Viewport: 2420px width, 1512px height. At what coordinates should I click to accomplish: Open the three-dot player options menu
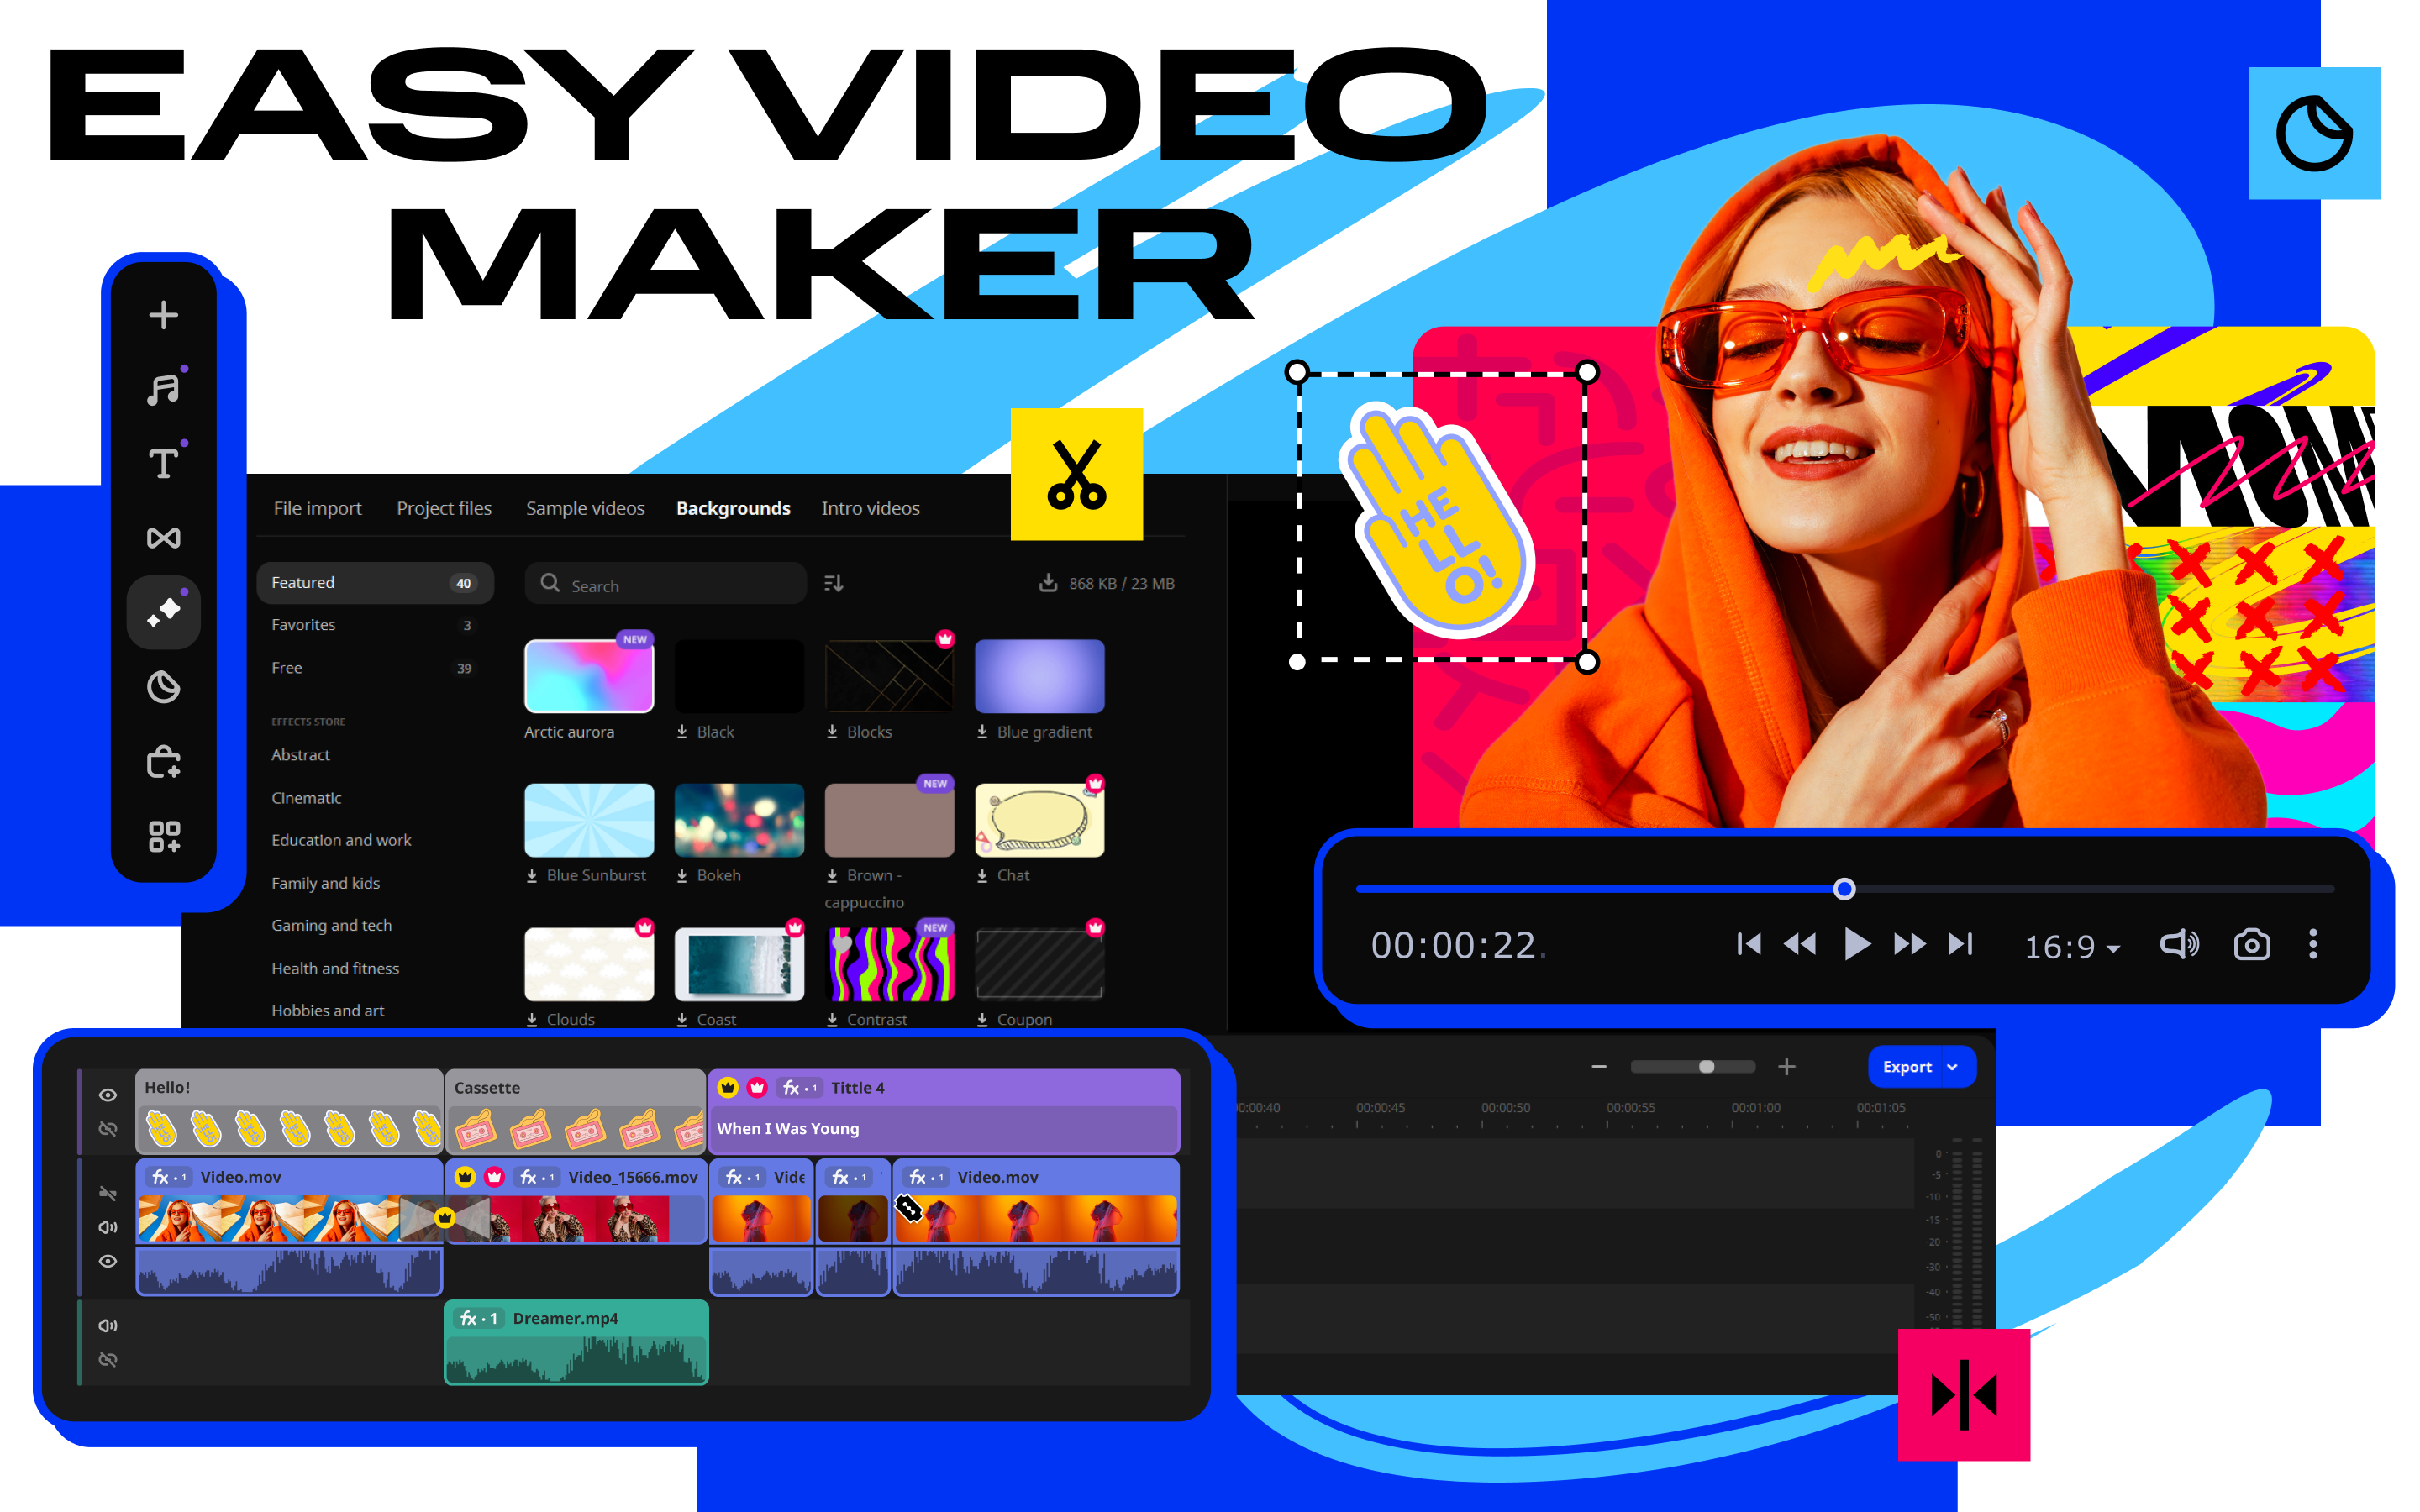point(2312,945)
